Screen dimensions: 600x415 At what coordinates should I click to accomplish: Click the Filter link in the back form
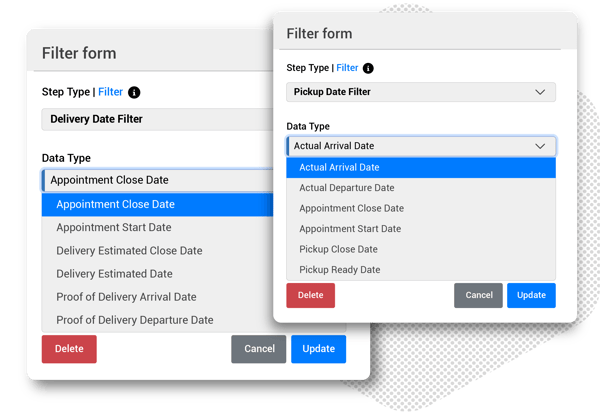tap(110, 92)
